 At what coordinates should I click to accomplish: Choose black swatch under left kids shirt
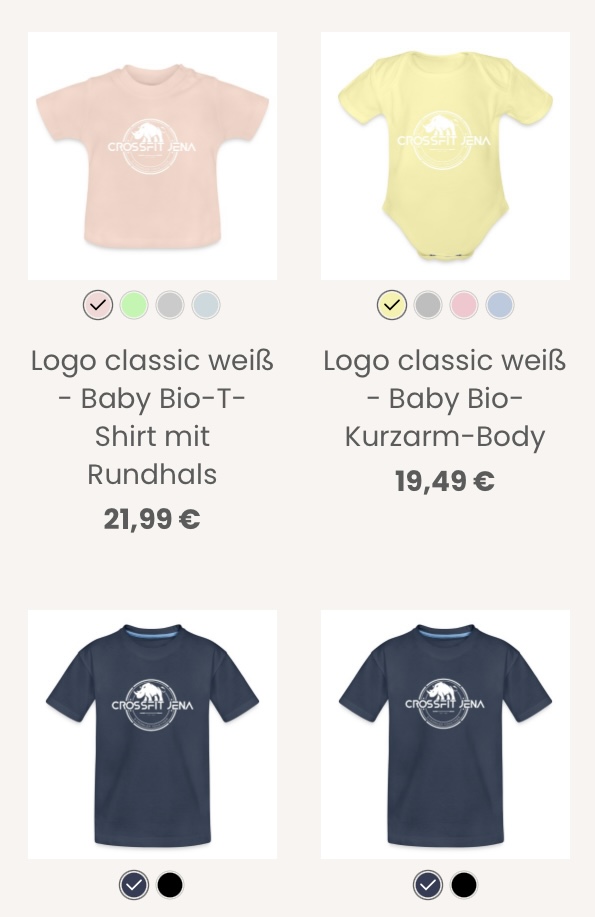point(170,885)
